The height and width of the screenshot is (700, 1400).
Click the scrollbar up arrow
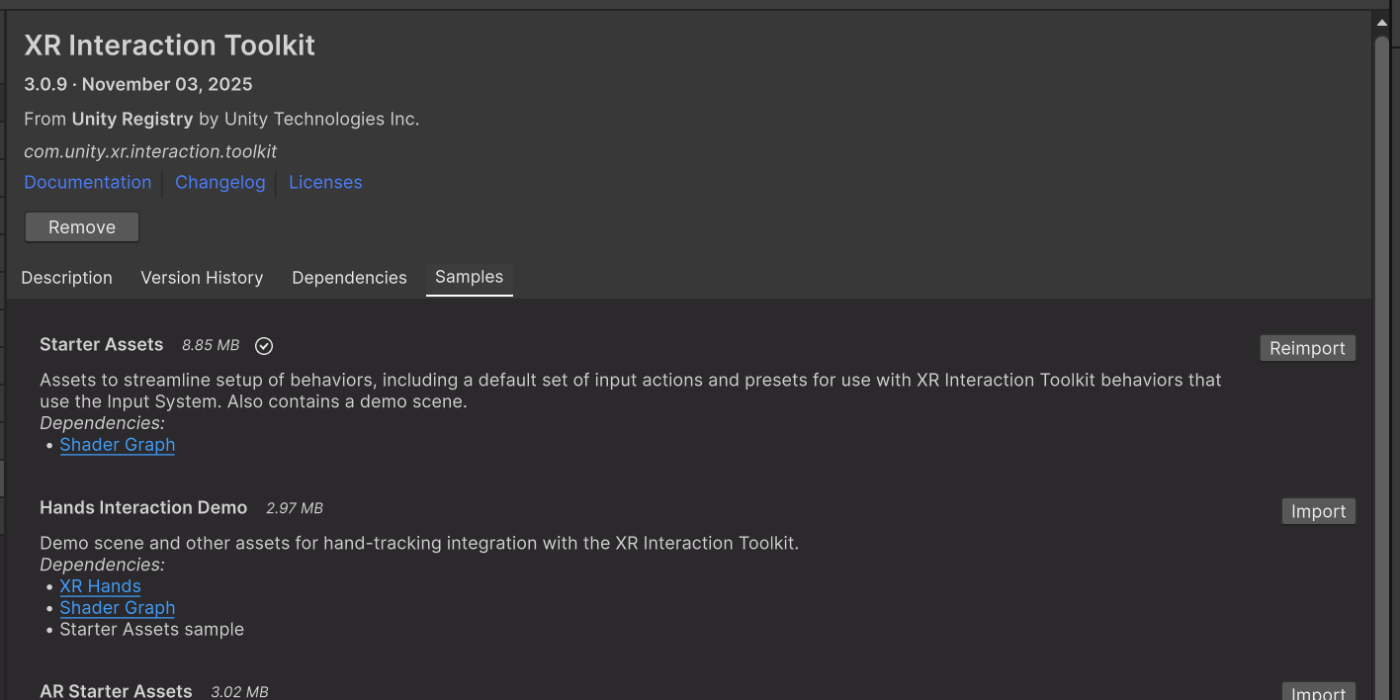[x=1382, y=23]
